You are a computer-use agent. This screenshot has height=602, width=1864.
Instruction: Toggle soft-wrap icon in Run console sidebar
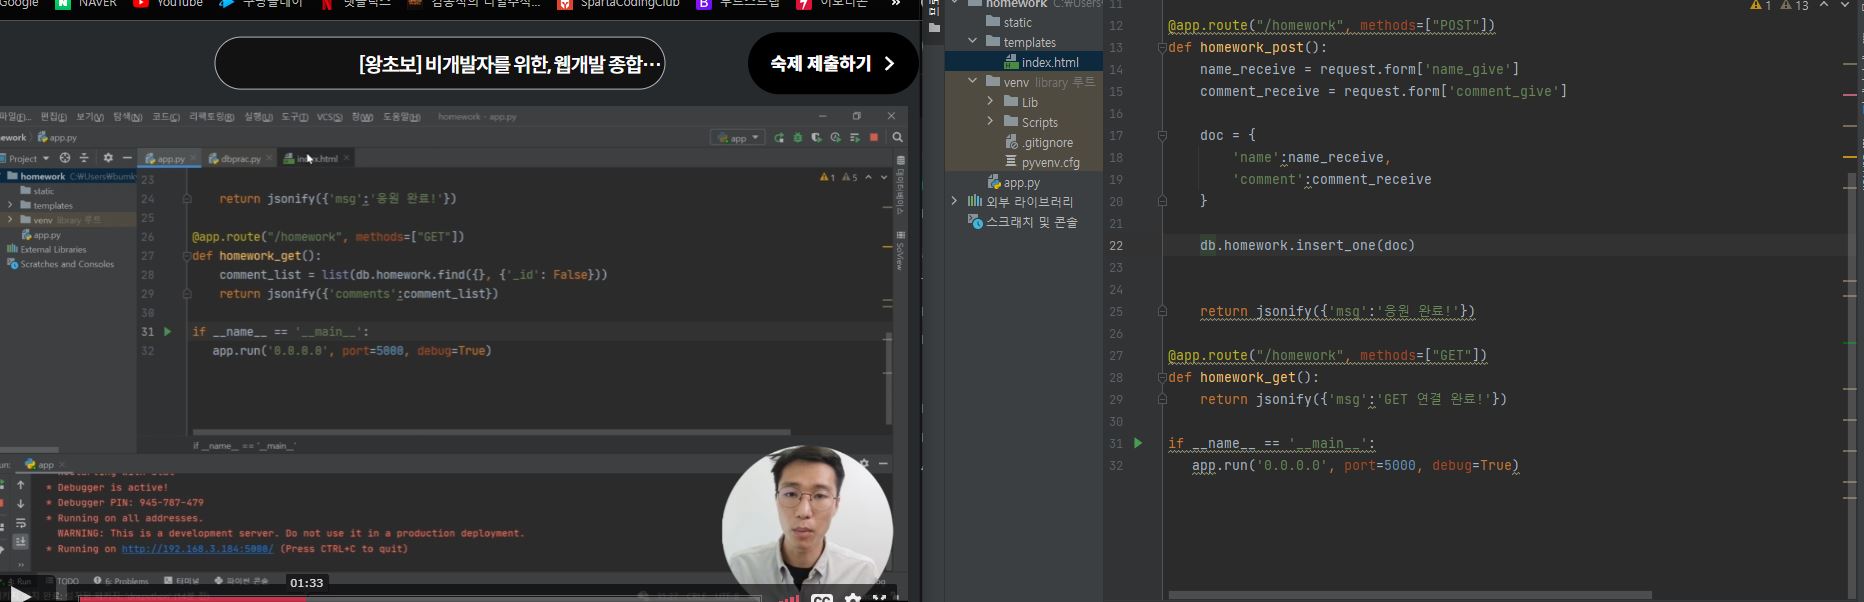tap(20, 523)
